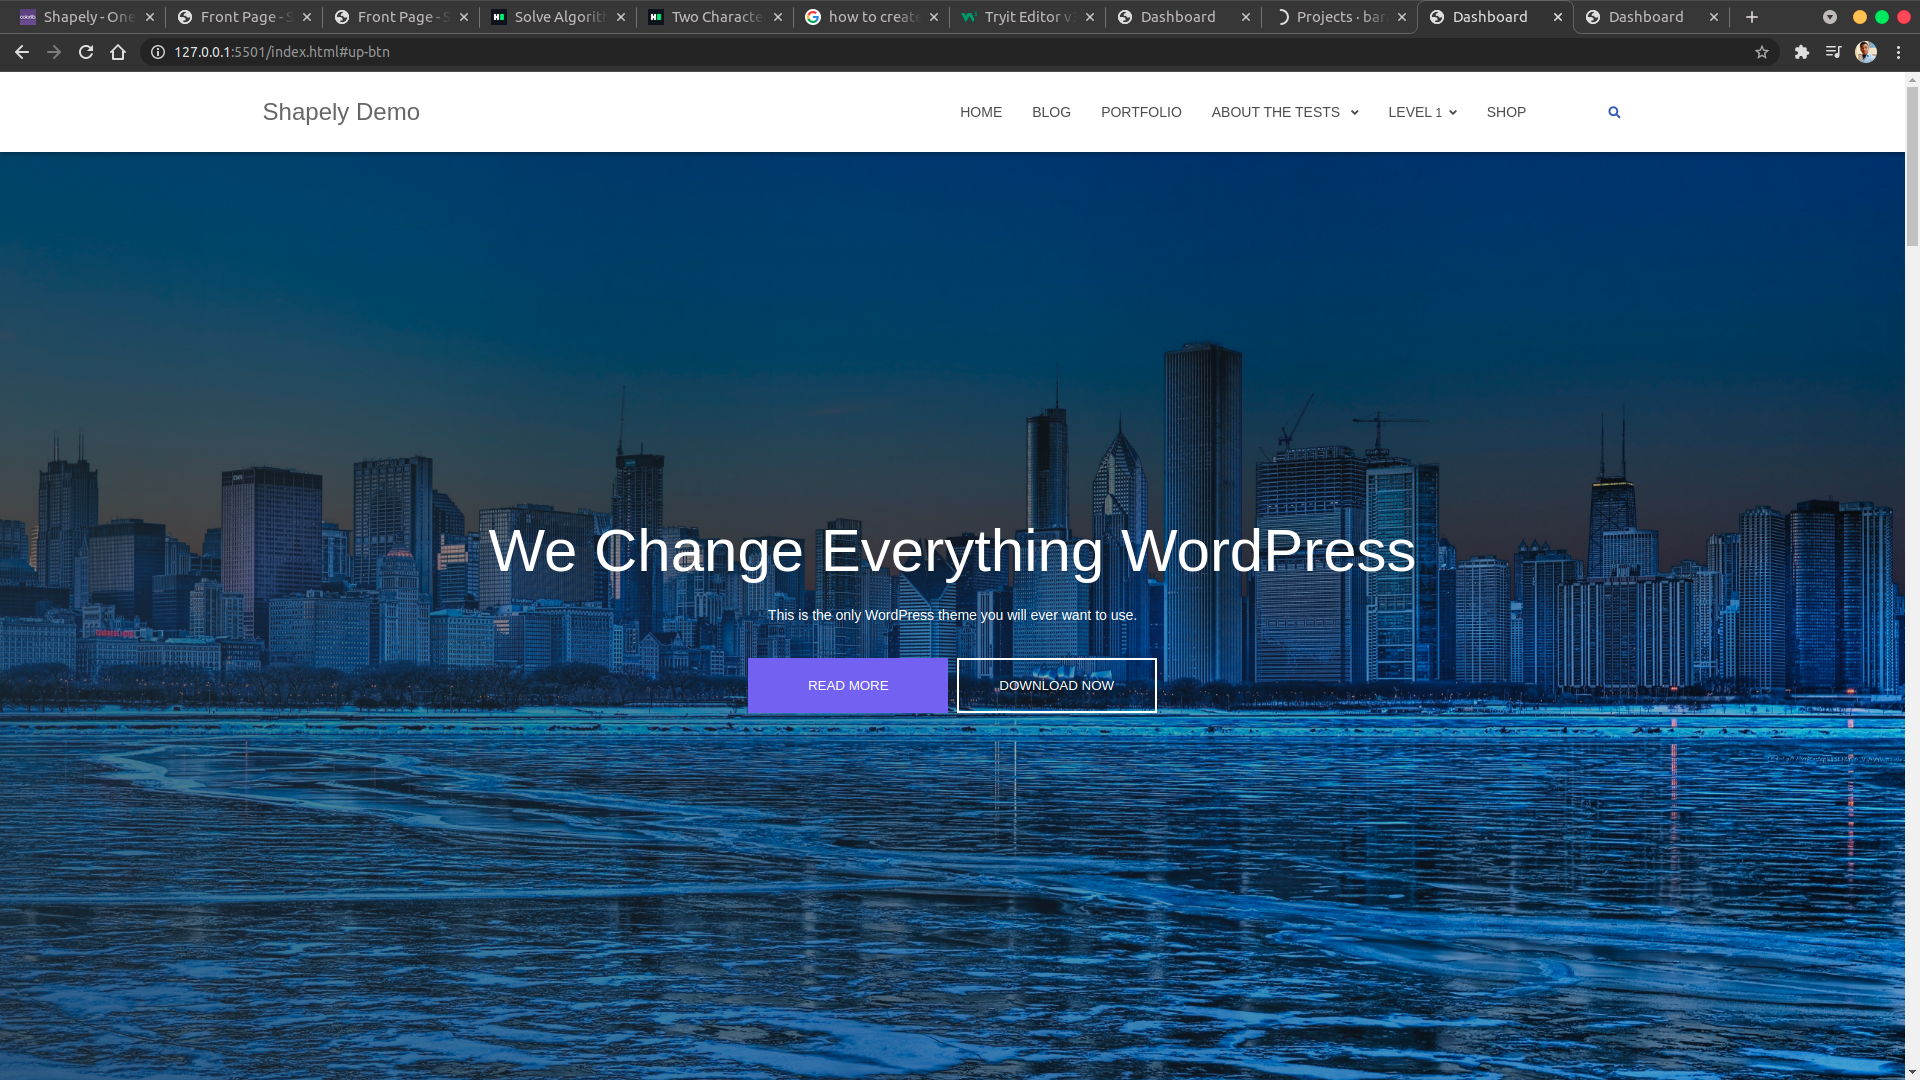The height and width of the screenshot is (1080, 1920).
Task: Click the site search magnifier icon
Action: [x=1614, y=112]
